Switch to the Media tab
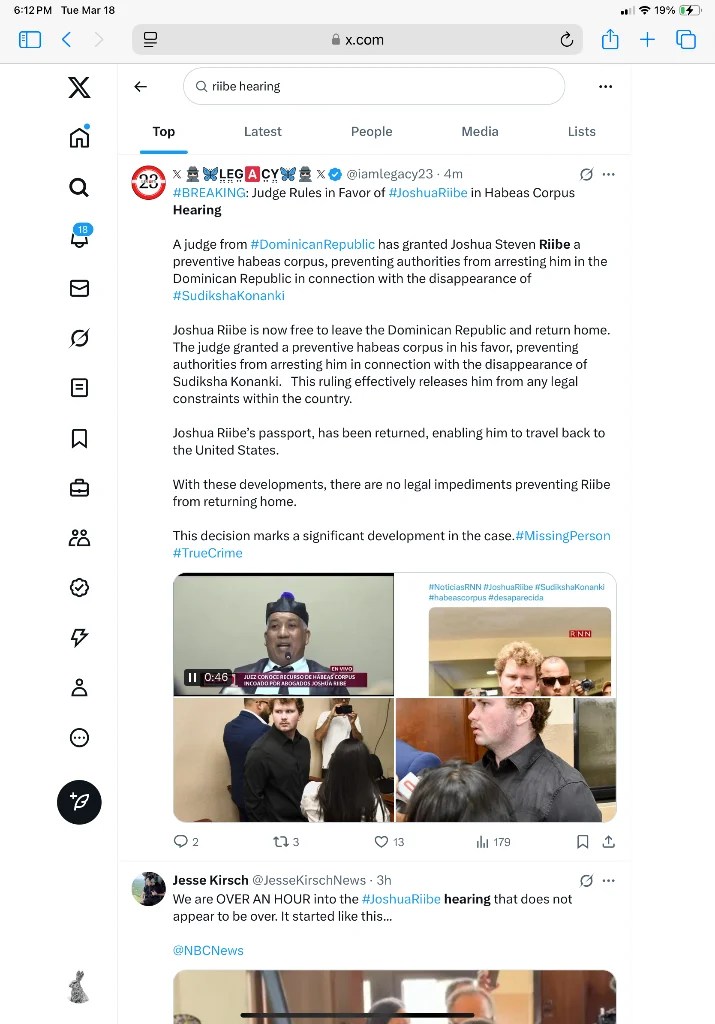The width and height of the screenshot is (715, 1024). pos(480,131)
